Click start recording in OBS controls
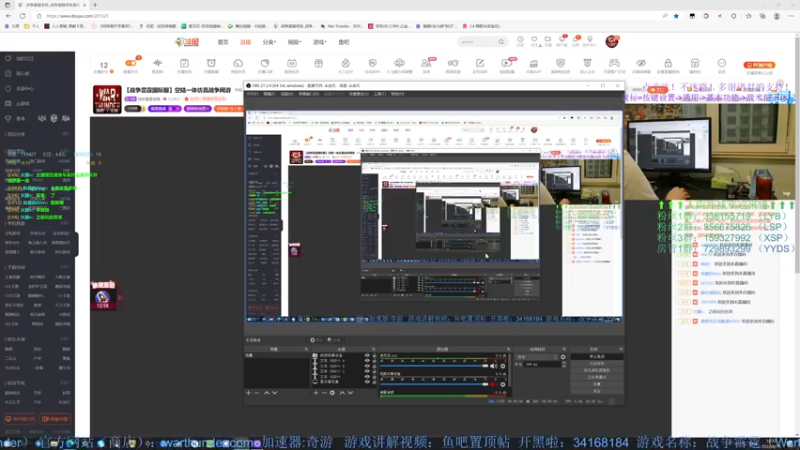This screenshot has width=800, height=450. (596, 363)
